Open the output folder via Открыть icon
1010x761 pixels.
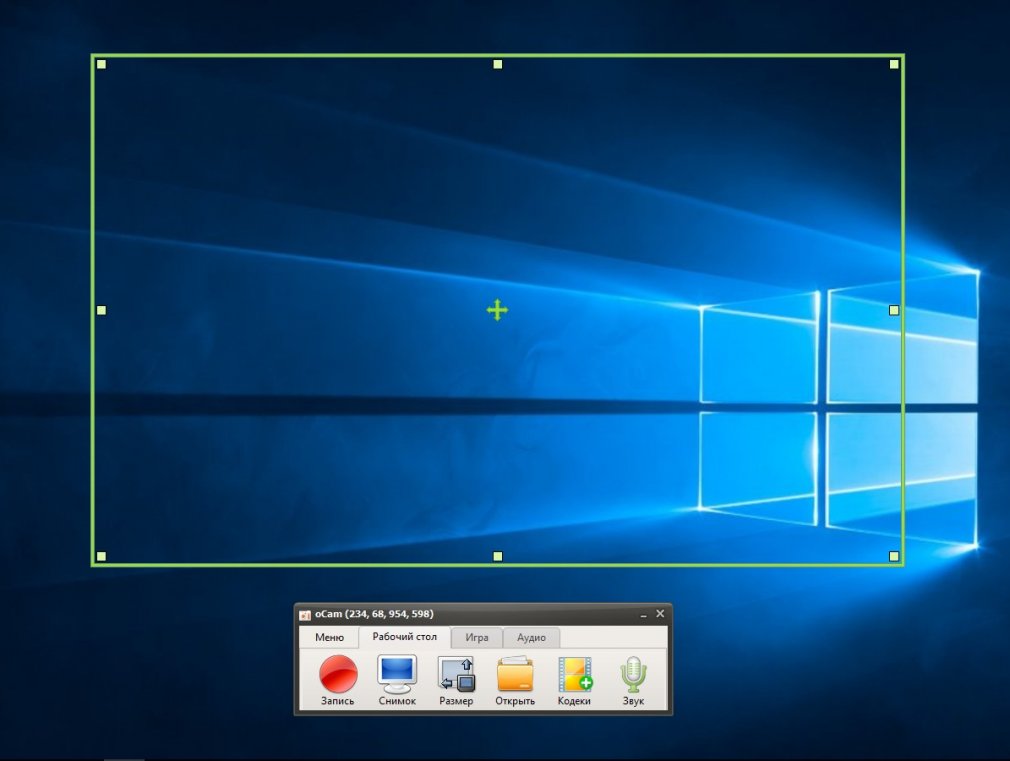[x=515, y=680]
